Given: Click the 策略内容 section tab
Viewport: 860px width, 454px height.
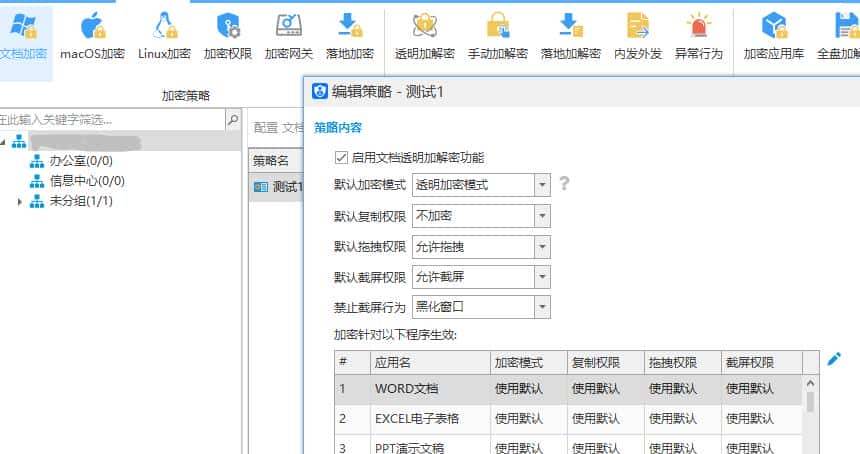Looking at the screenshot, I should tap(338, 128).
